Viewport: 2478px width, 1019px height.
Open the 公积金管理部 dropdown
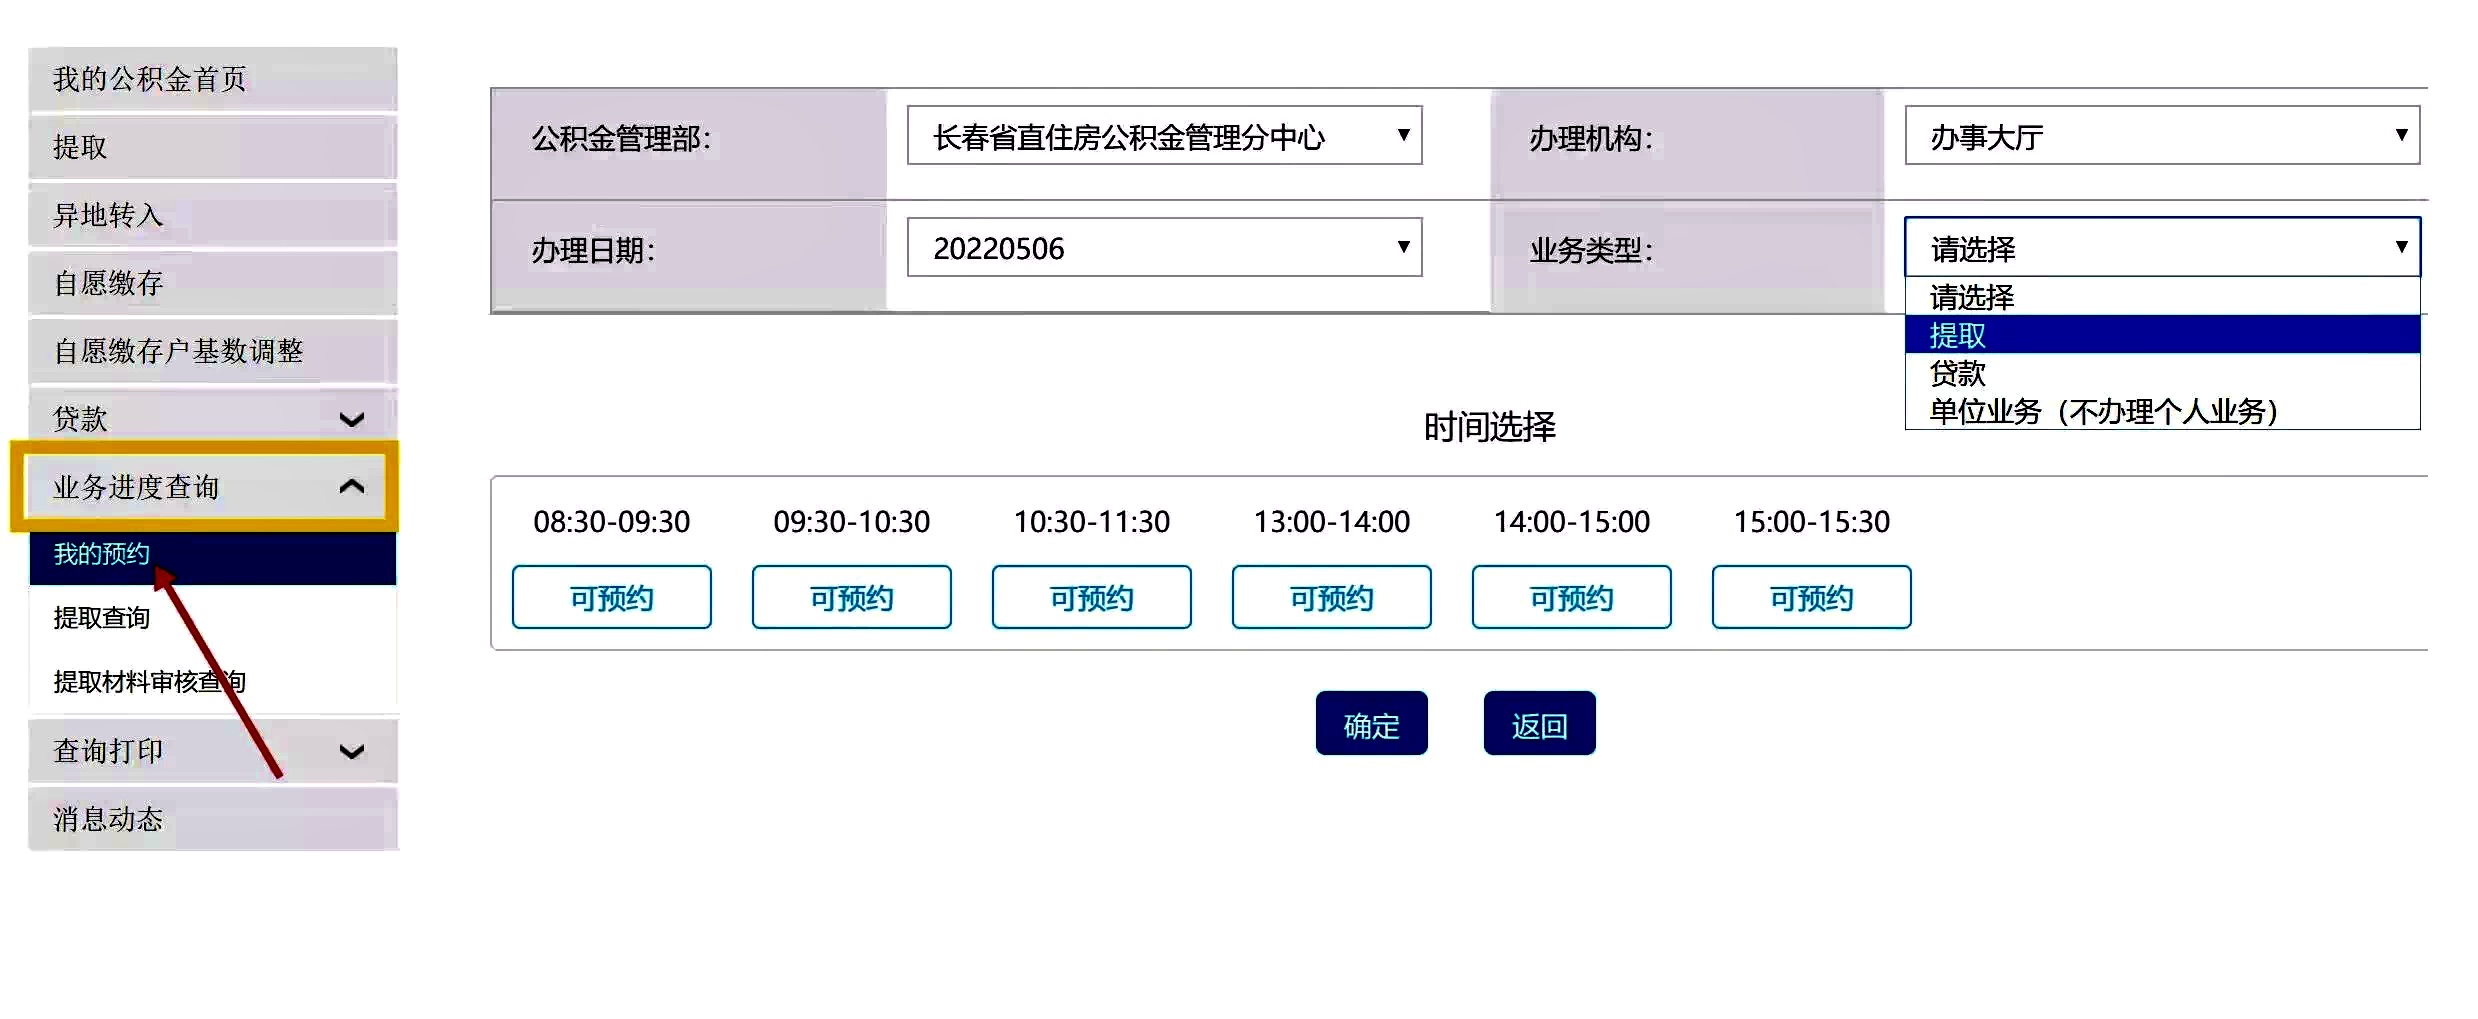1164,136
